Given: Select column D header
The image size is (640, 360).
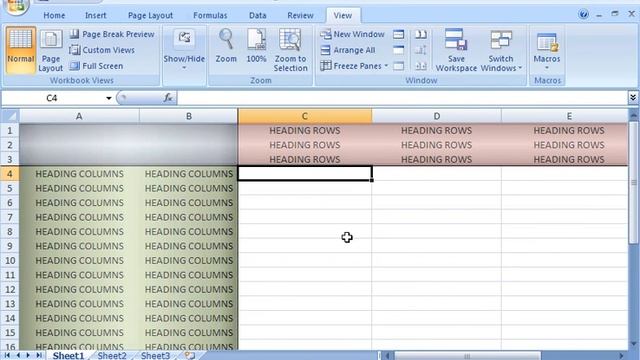Looking at the screenshot, I should coord(437,116).
